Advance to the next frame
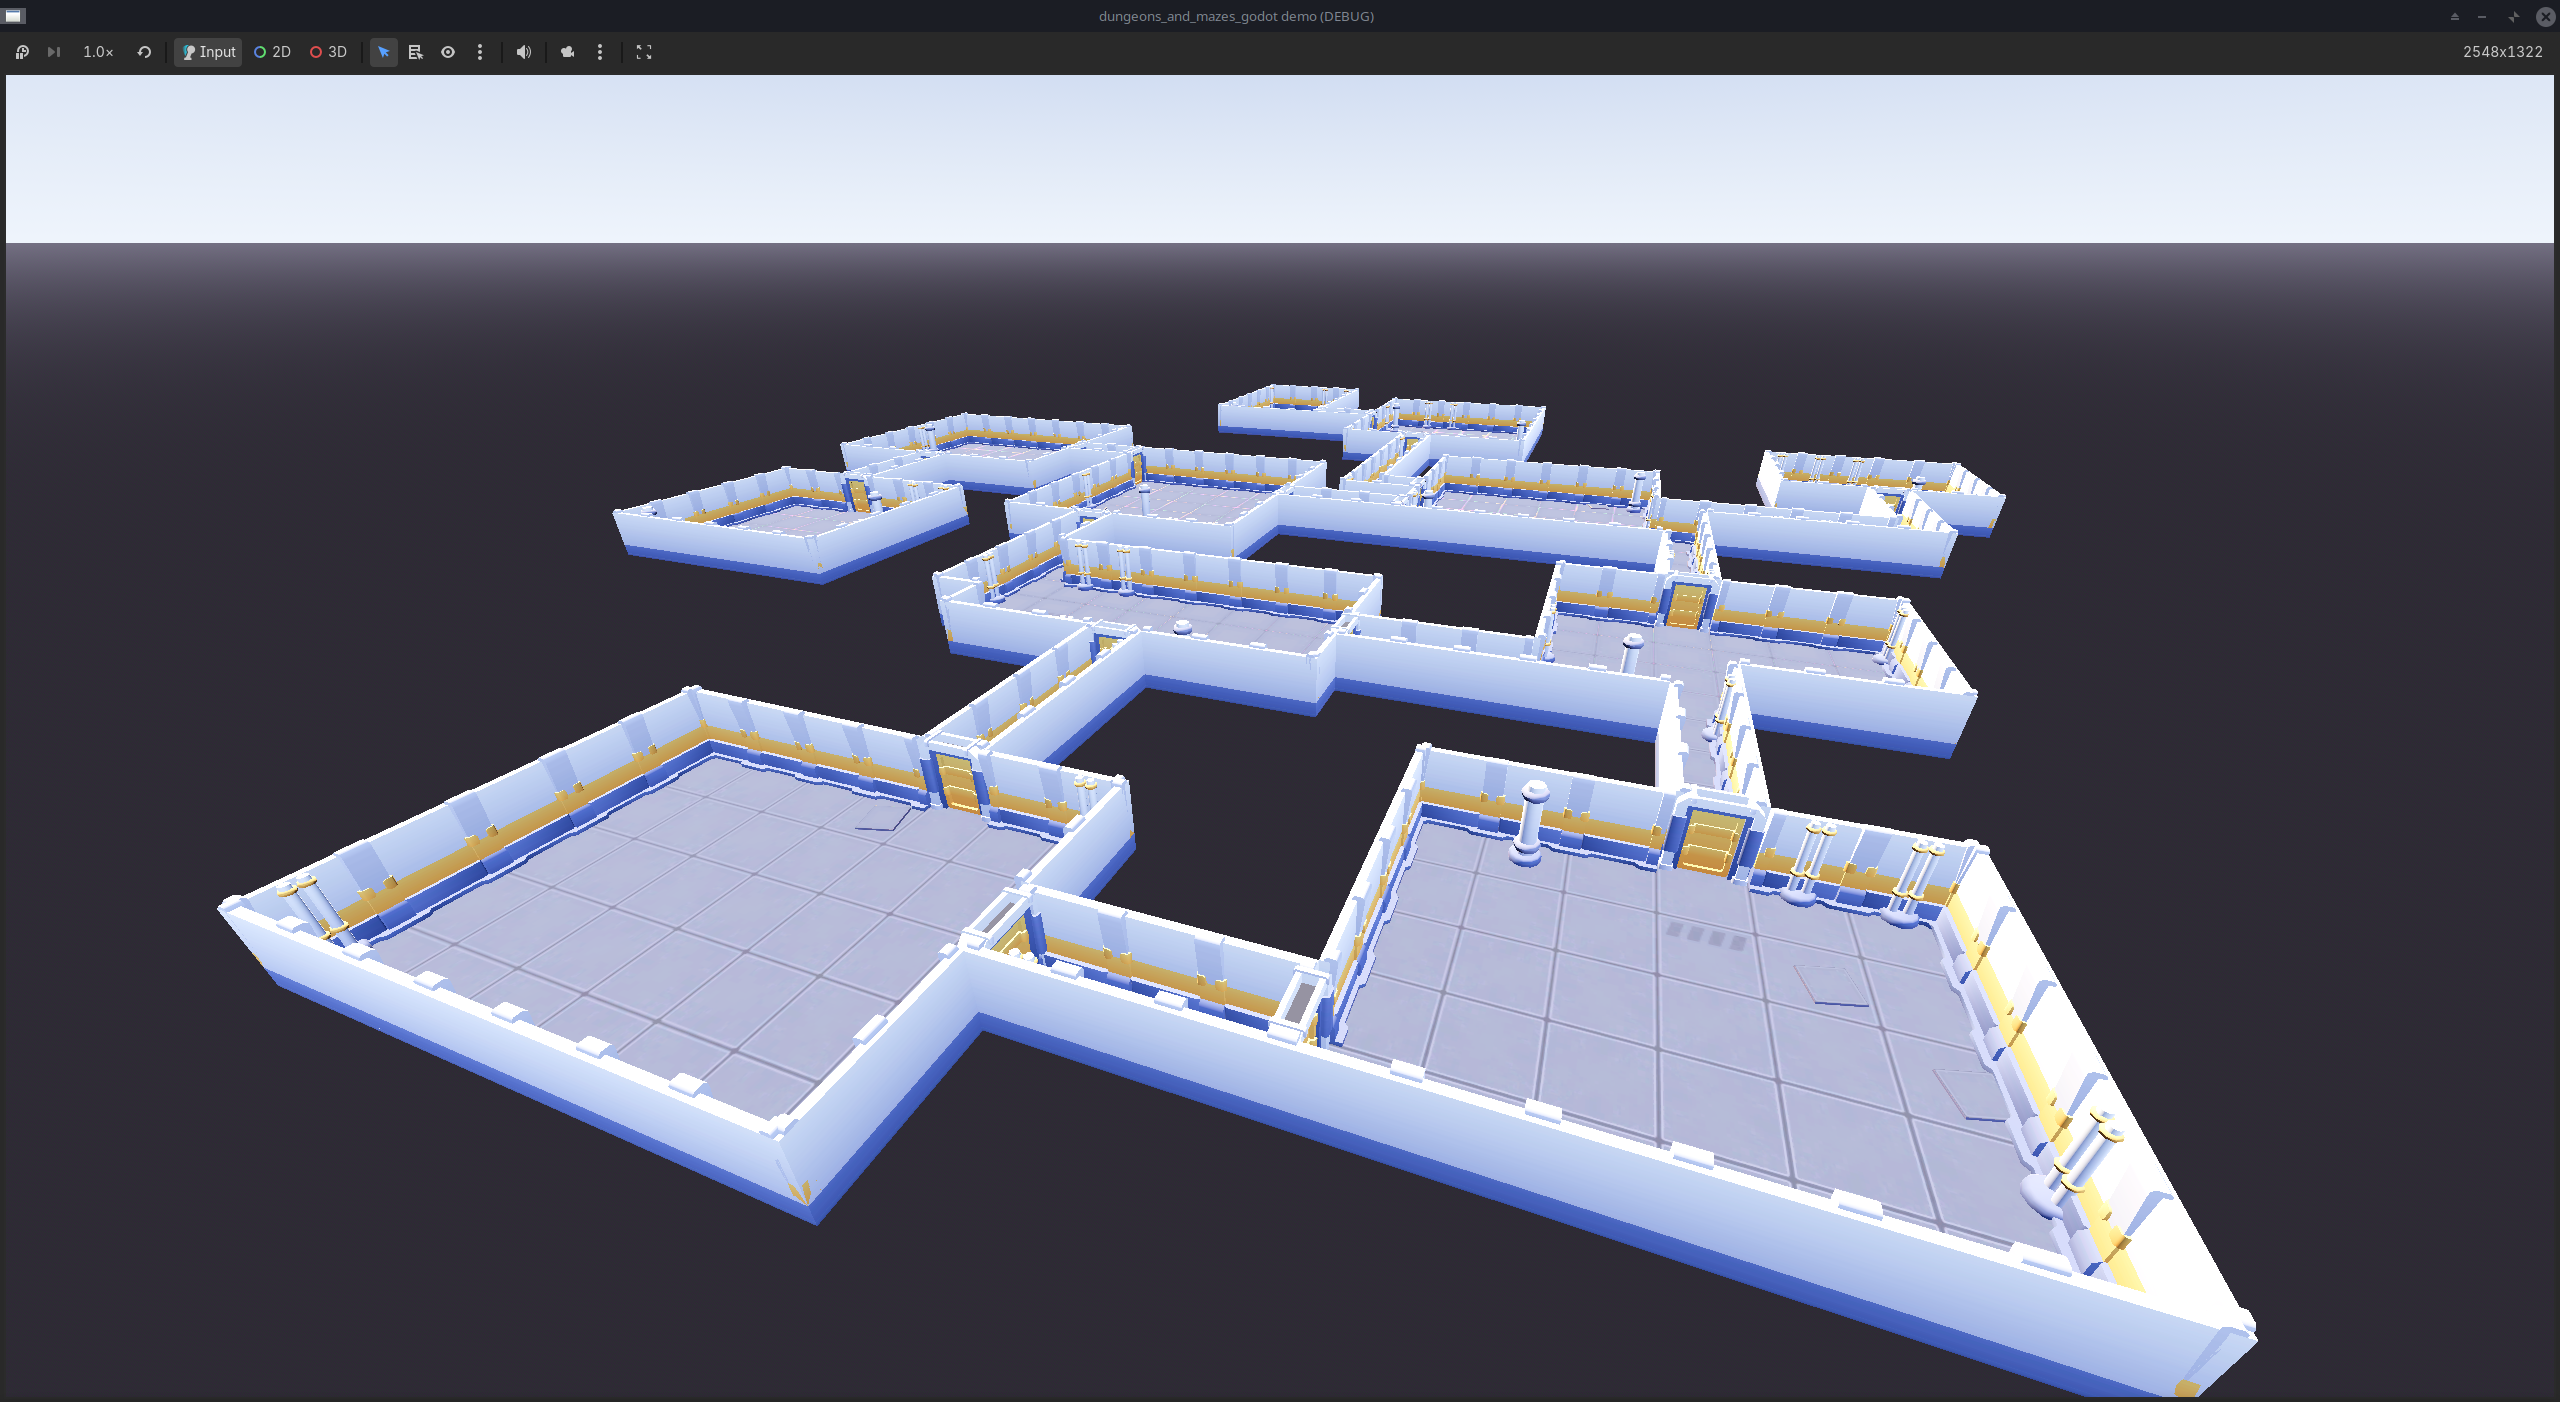Viewport: 2560px width, 1402px height. pos(54,52)
